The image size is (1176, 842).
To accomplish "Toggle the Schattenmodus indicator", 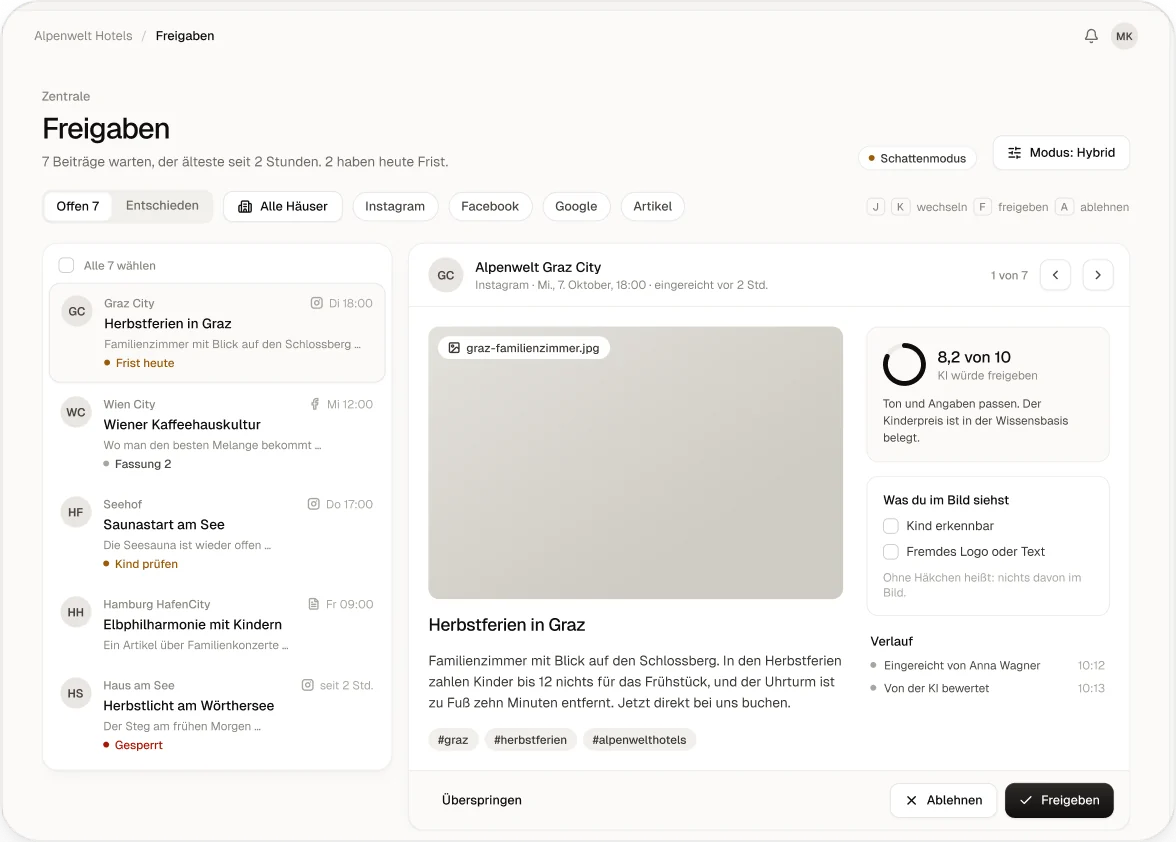I will [917, 158].
